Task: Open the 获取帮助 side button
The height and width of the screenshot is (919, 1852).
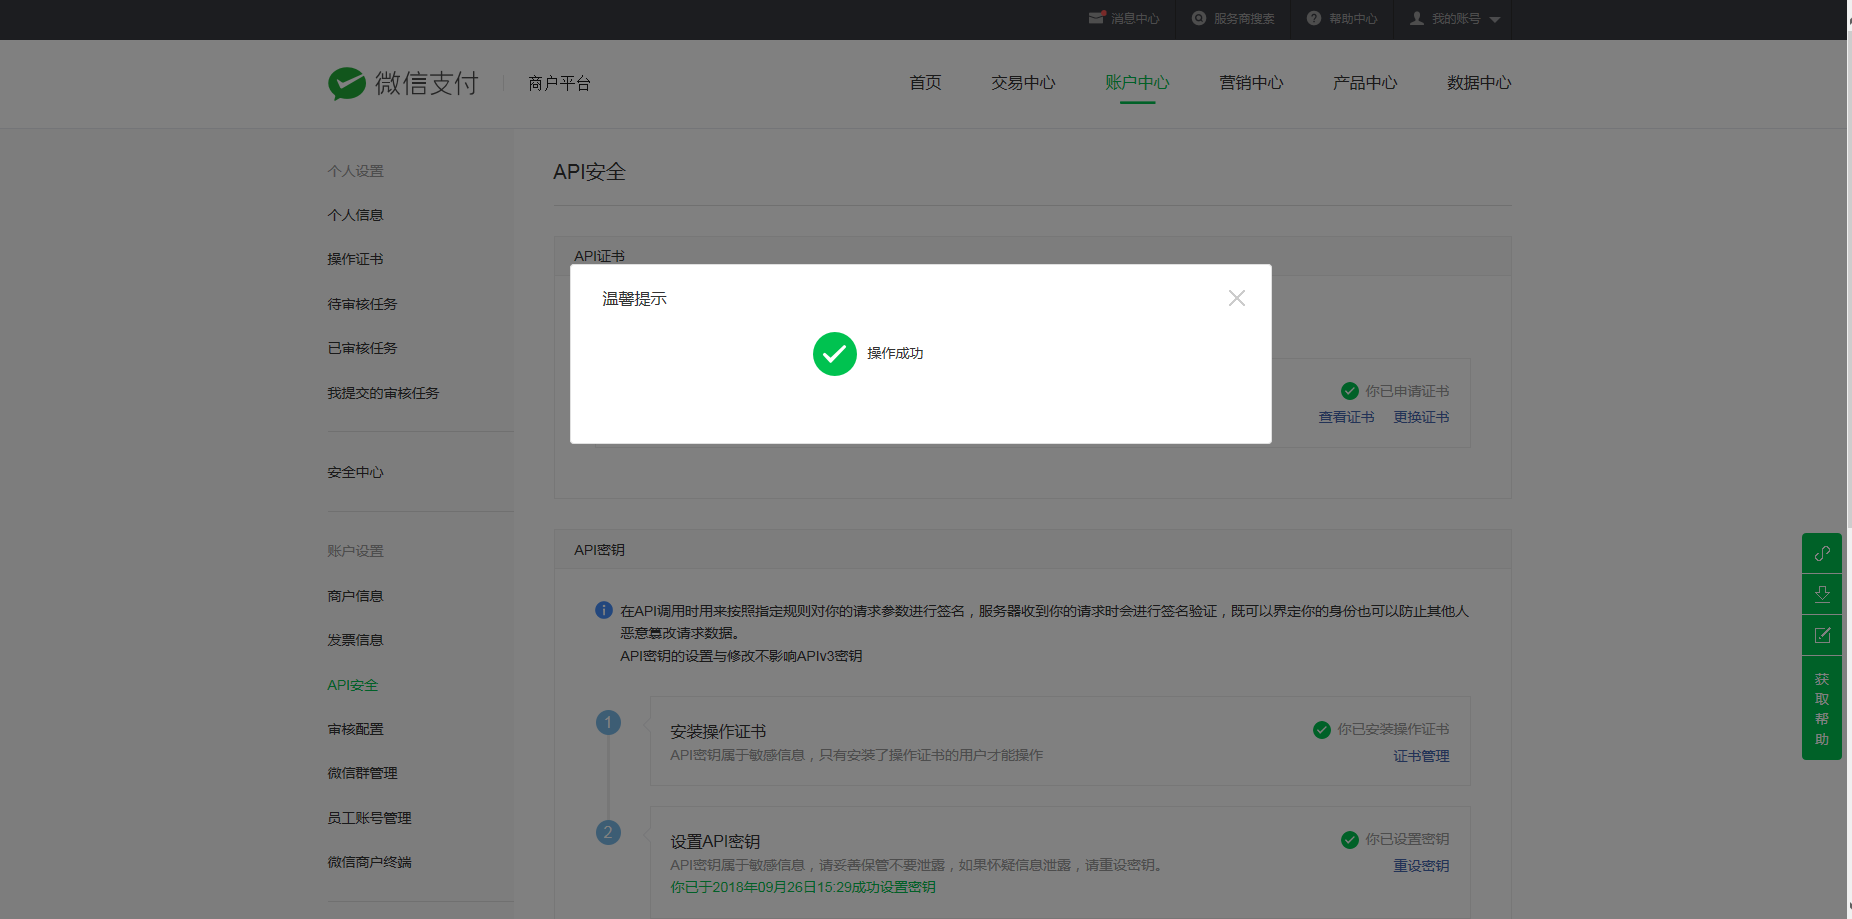Action: point(1822,708)
